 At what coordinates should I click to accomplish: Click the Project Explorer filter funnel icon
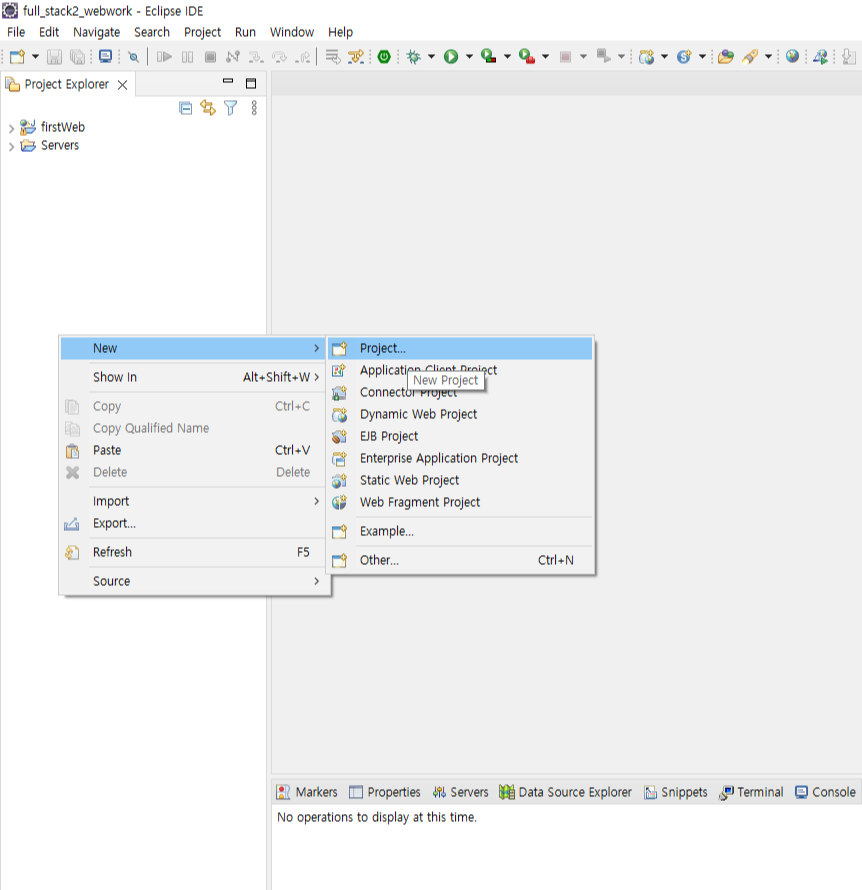click(230, 108)
